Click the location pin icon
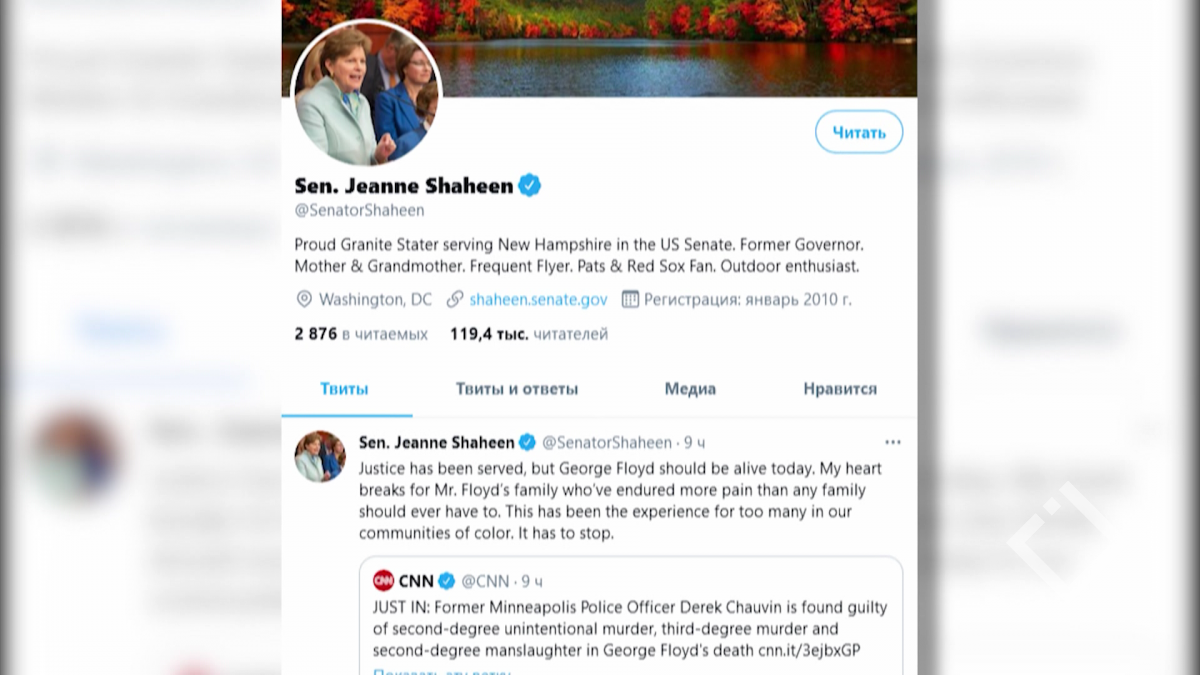 304,299
